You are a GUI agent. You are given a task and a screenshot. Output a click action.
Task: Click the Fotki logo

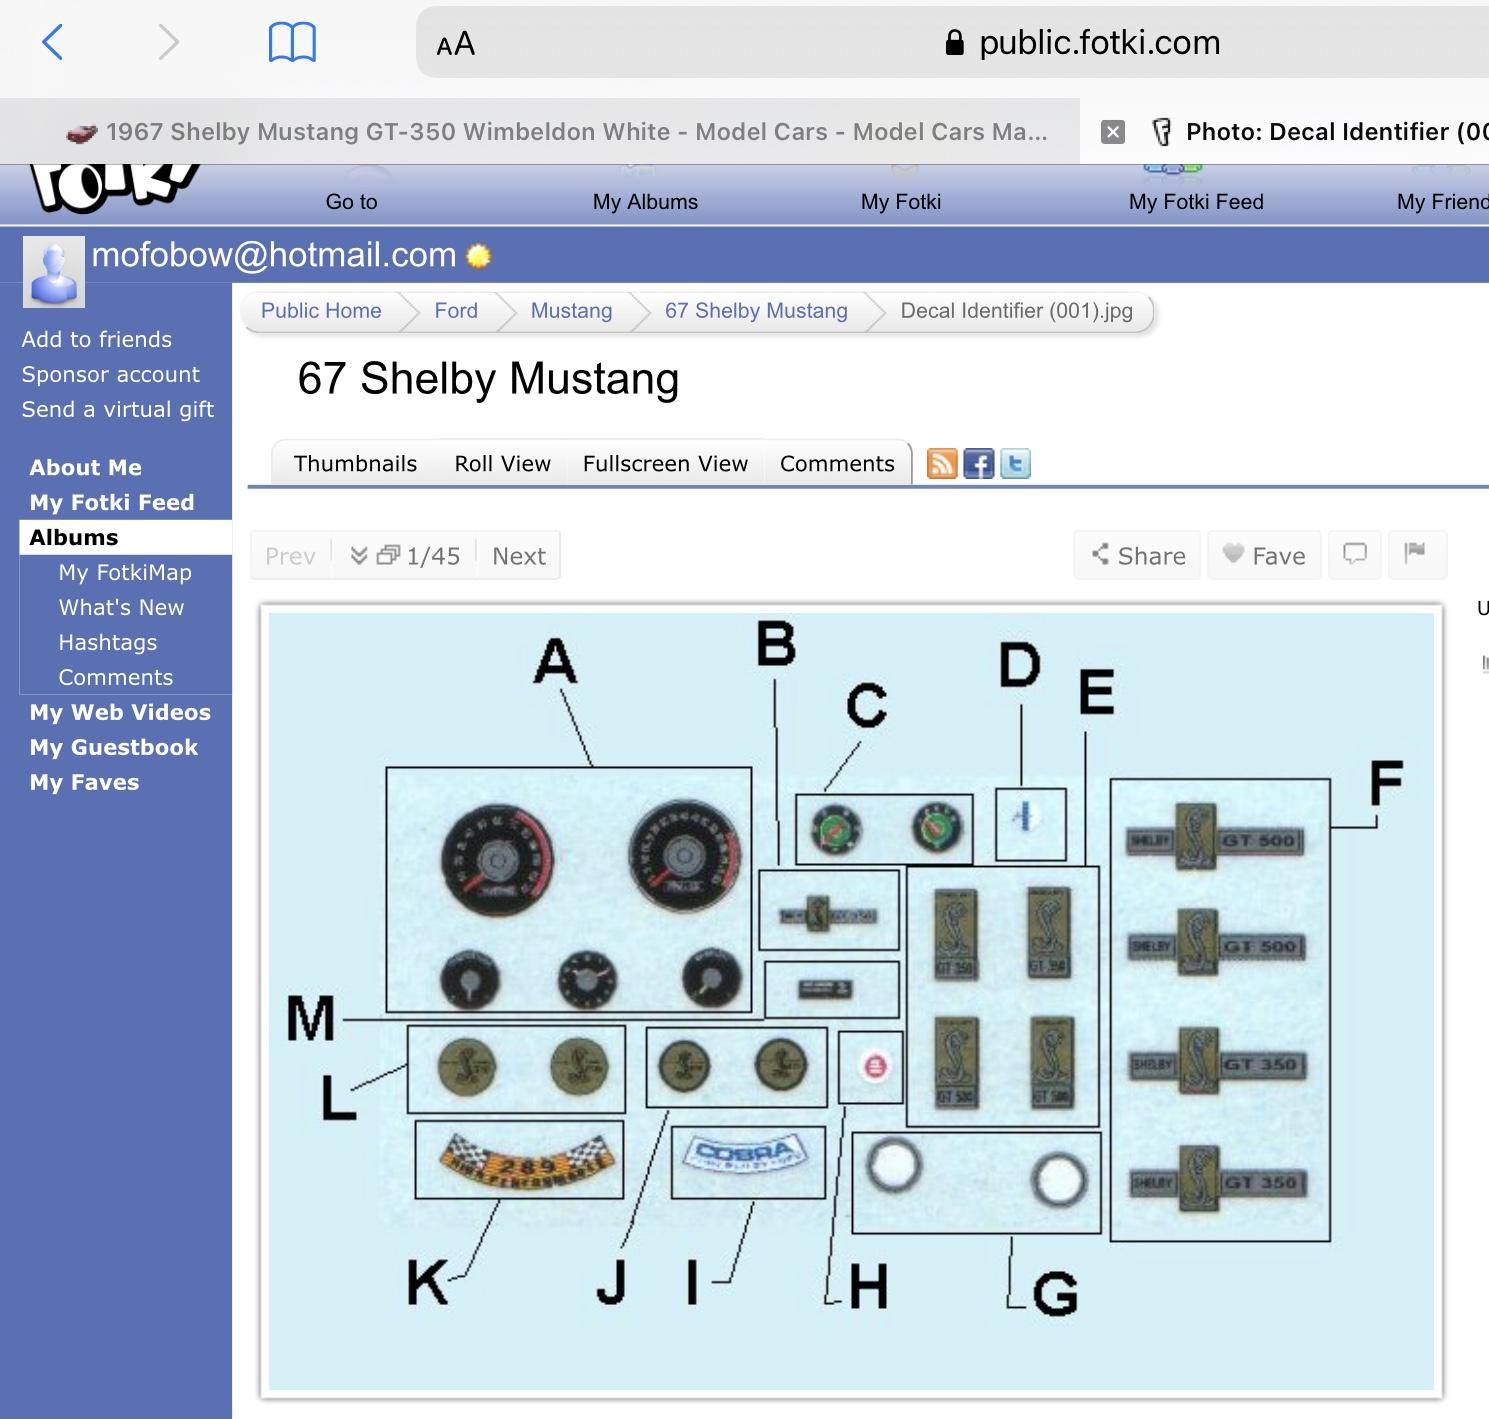pos(114,187)
